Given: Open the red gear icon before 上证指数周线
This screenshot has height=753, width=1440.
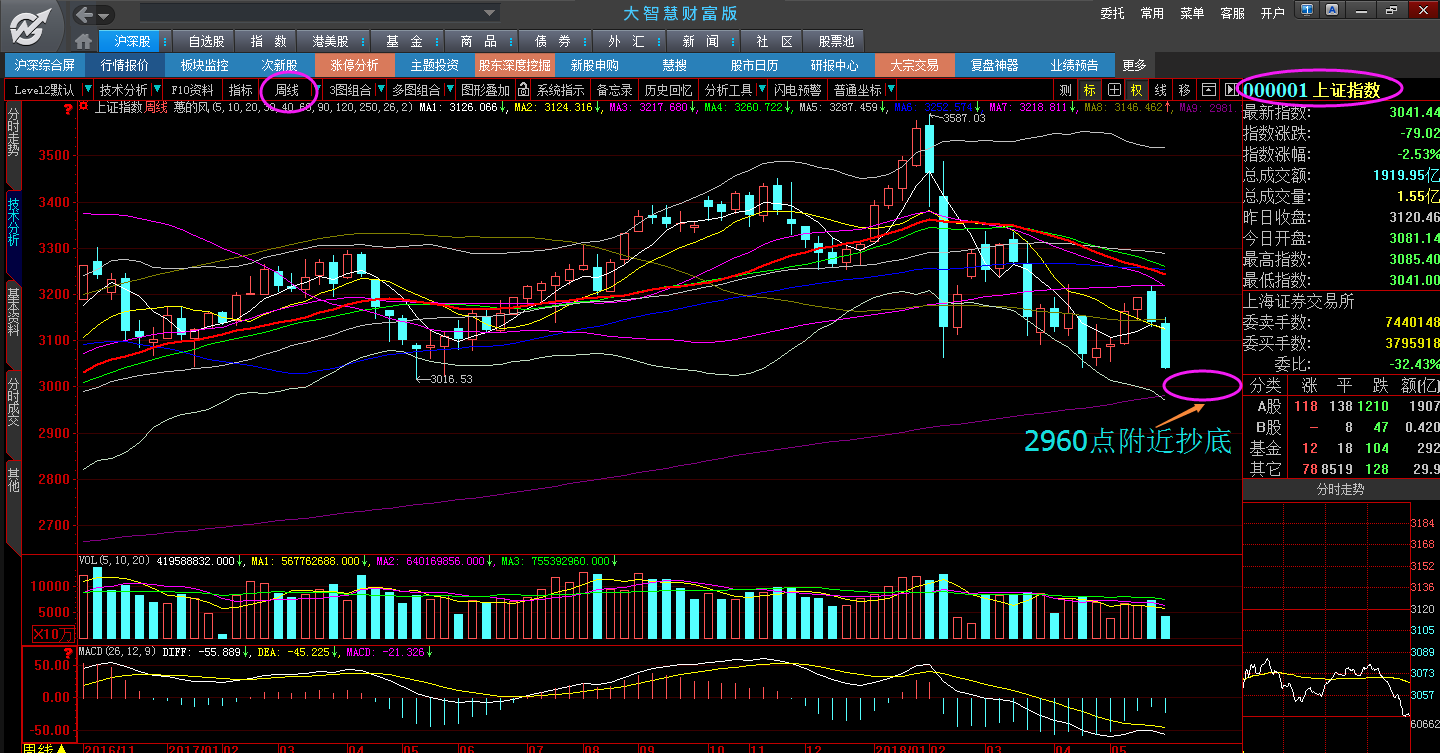Looking at the screenshot, I should (x=85, y=107).
